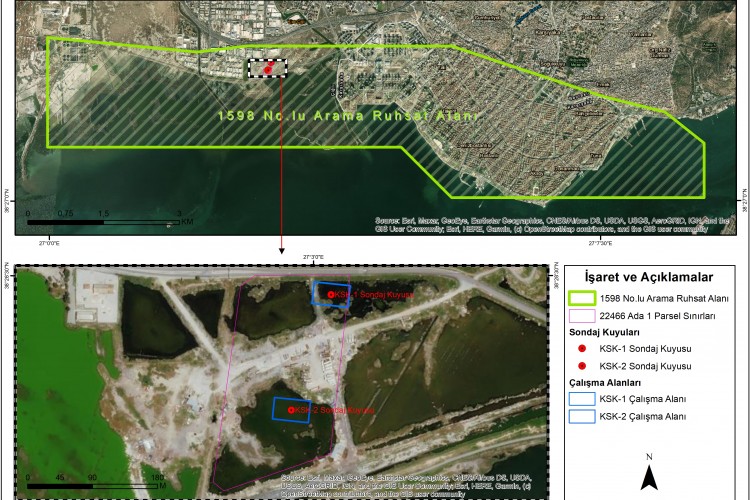The height and width of the screenshot is (500, 750).
Task: Select the blue legend swatch for KSK-2 Çalışma Alanı
Action: (x=582, y=416)
